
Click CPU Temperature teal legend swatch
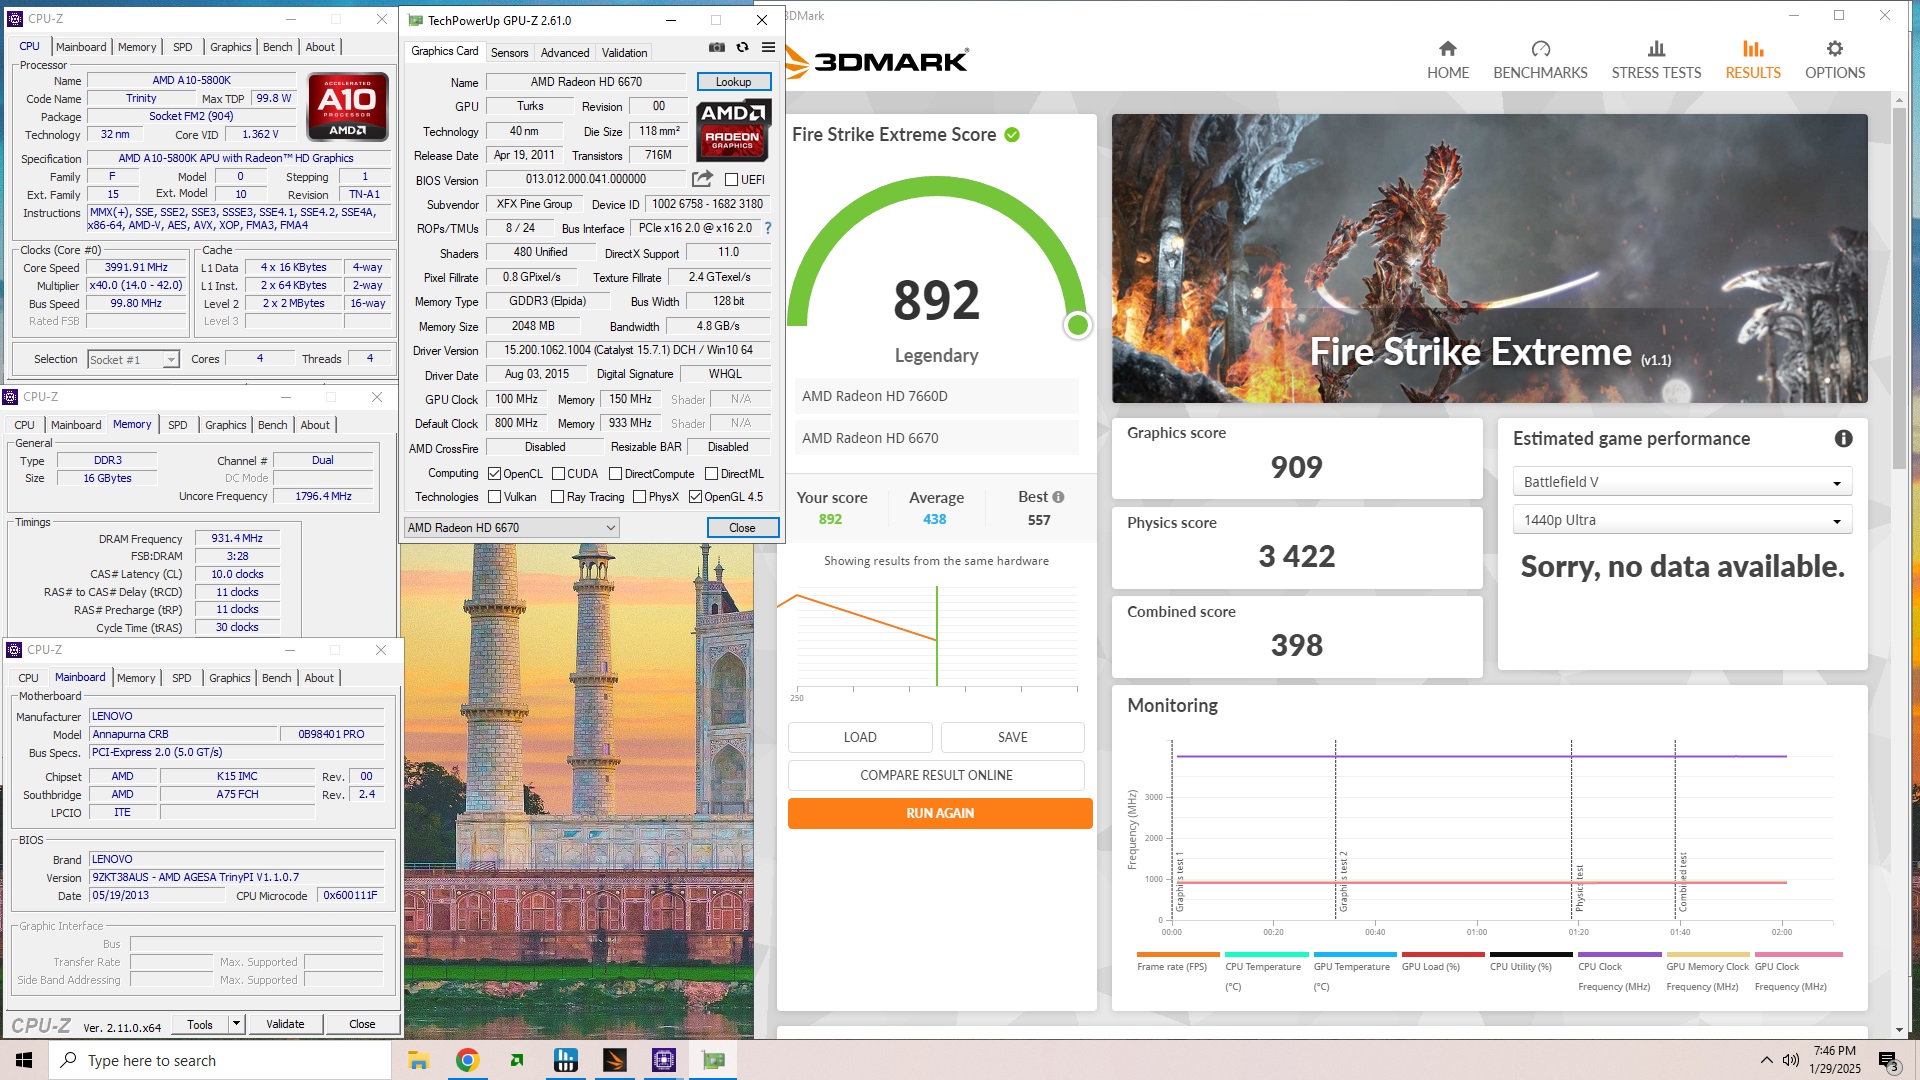tap(1266, 955)
